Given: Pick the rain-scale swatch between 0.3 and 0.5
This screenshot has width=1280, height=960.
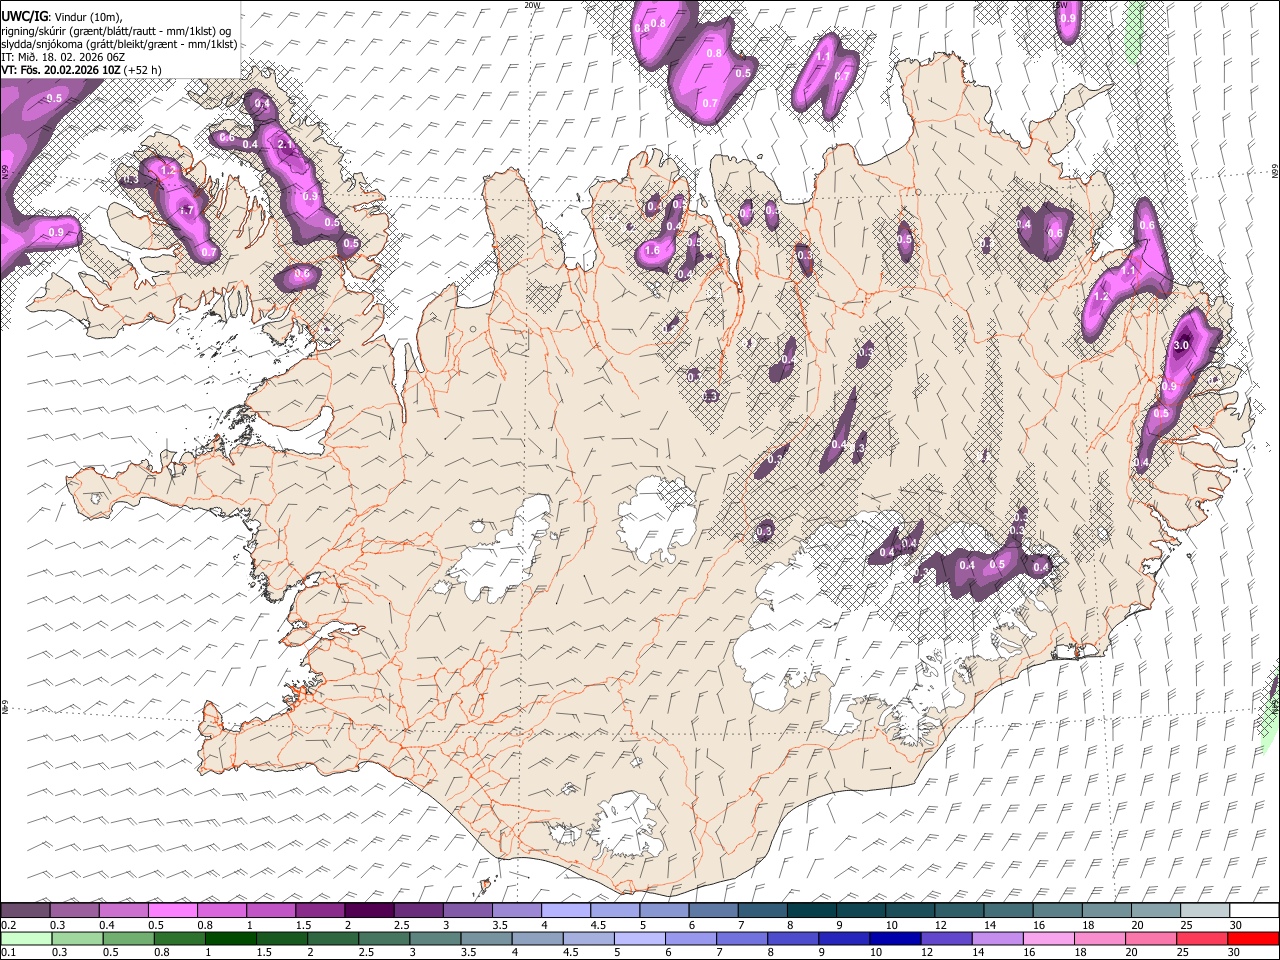Looking at the screenshot, I should (77, 938).
